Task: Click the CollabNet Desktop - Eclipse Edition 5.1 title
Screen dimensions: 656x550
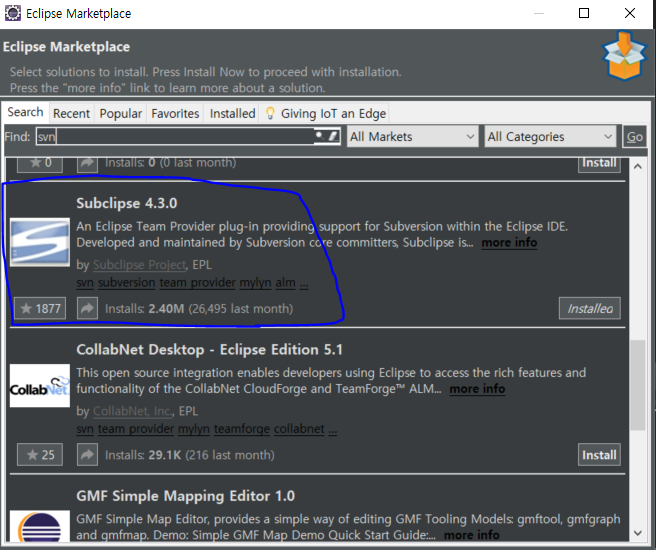Action: coord(210,350)
